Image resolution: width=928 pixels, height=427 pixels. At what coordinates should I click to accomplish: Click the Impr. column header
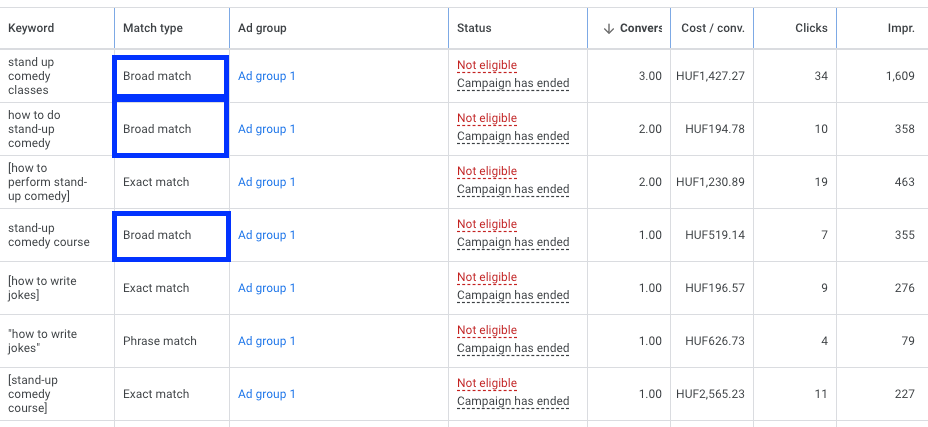pyautogui.click(x=900, y=28)
